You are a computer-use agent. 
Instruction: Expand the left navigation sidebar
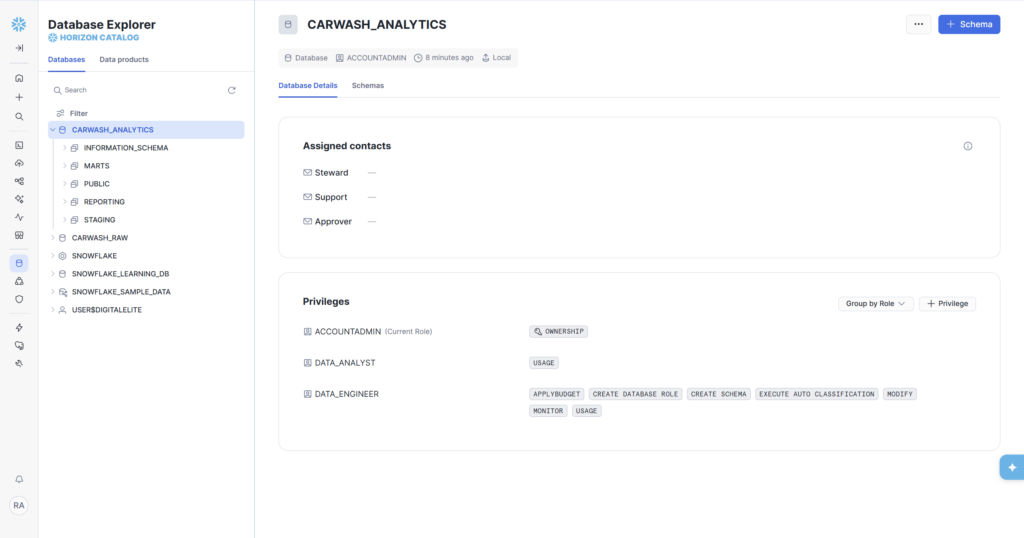click(18, 48)
